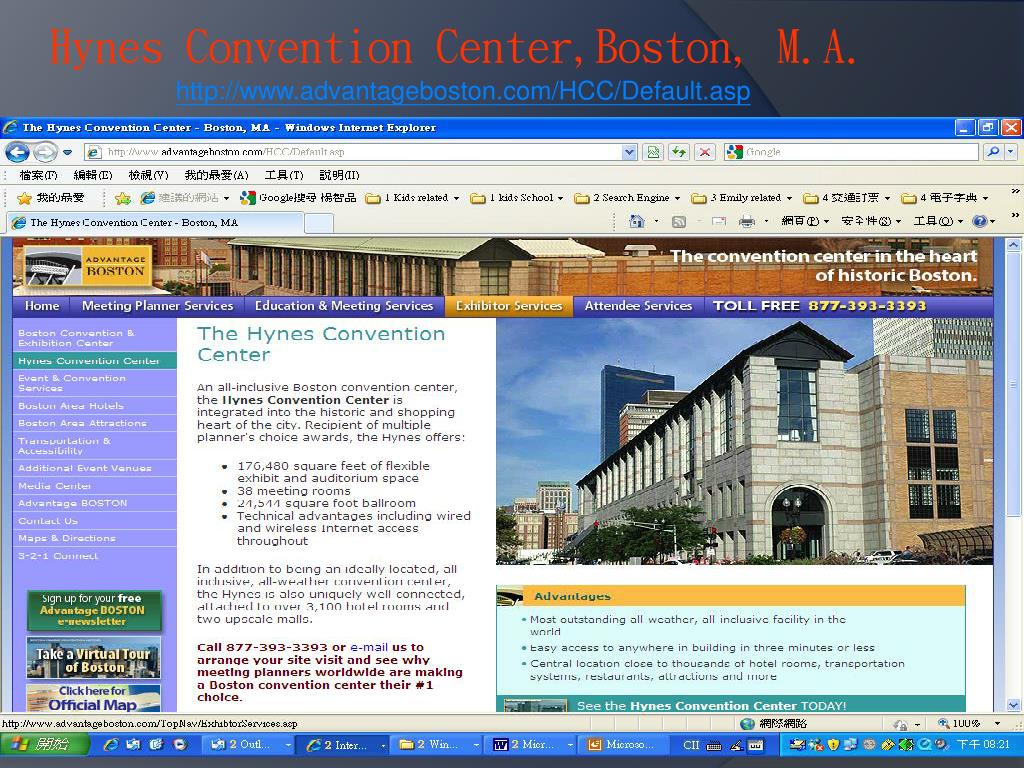Open the 檢視(V) menu
This screenshot has width=1024, height=768.
tap(148, 175)
